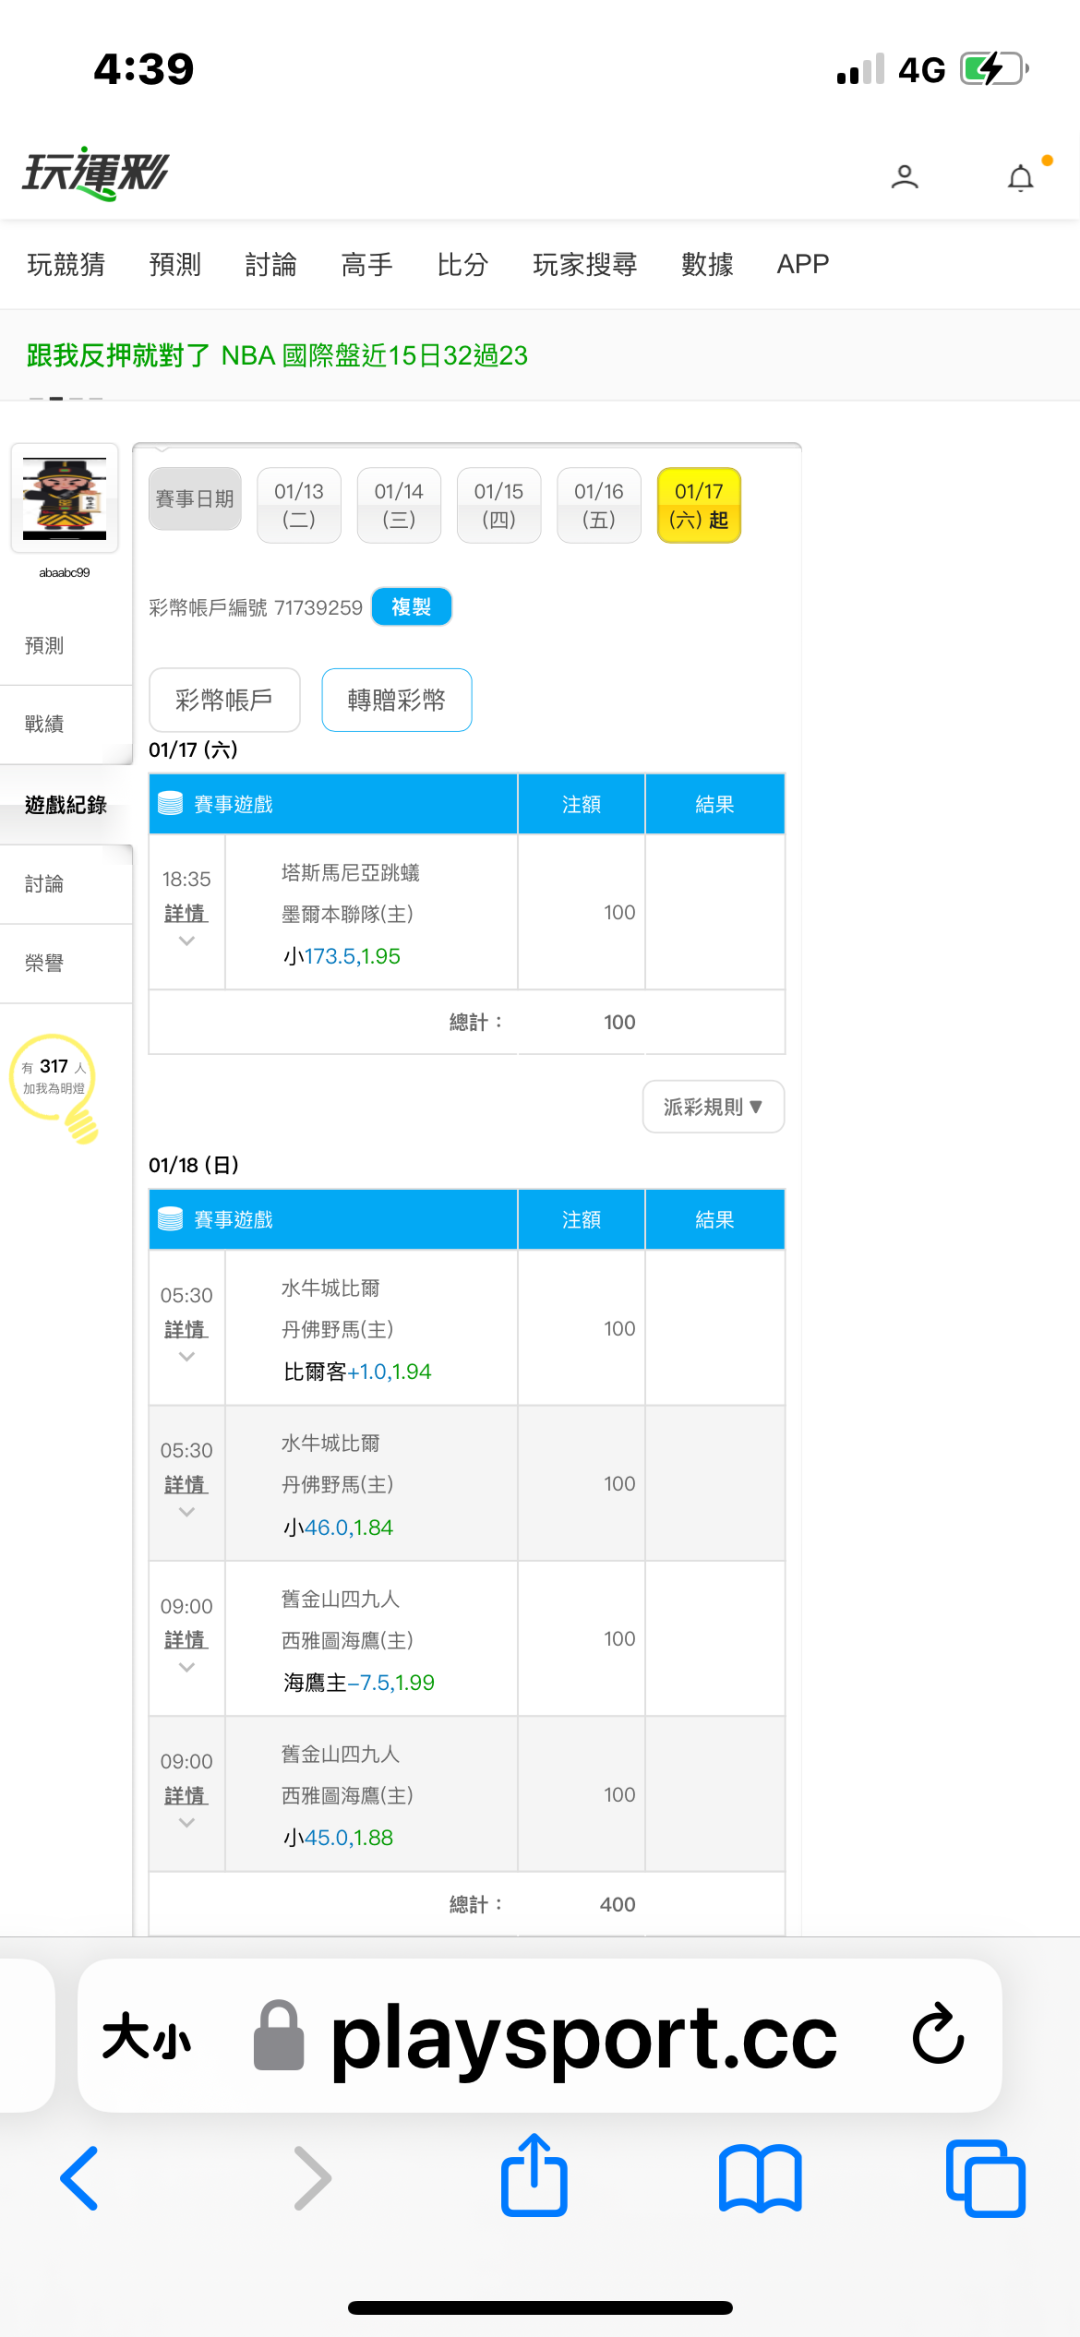This screenshot has height=2337, width=1080.
Task: Open the user account profile icon
Action: click(904, 177)
